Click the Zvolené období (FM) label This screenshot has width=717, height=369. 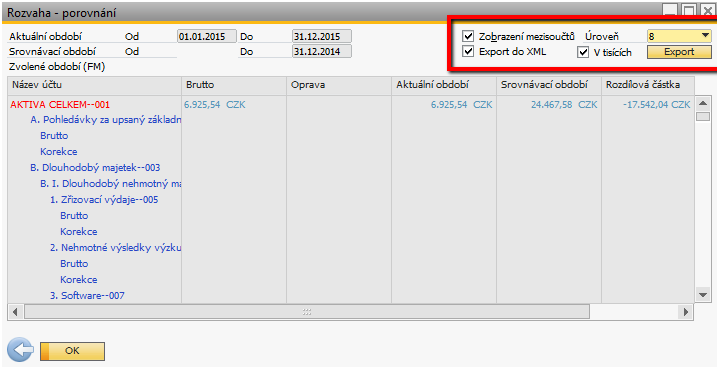[x=57, y=67]
